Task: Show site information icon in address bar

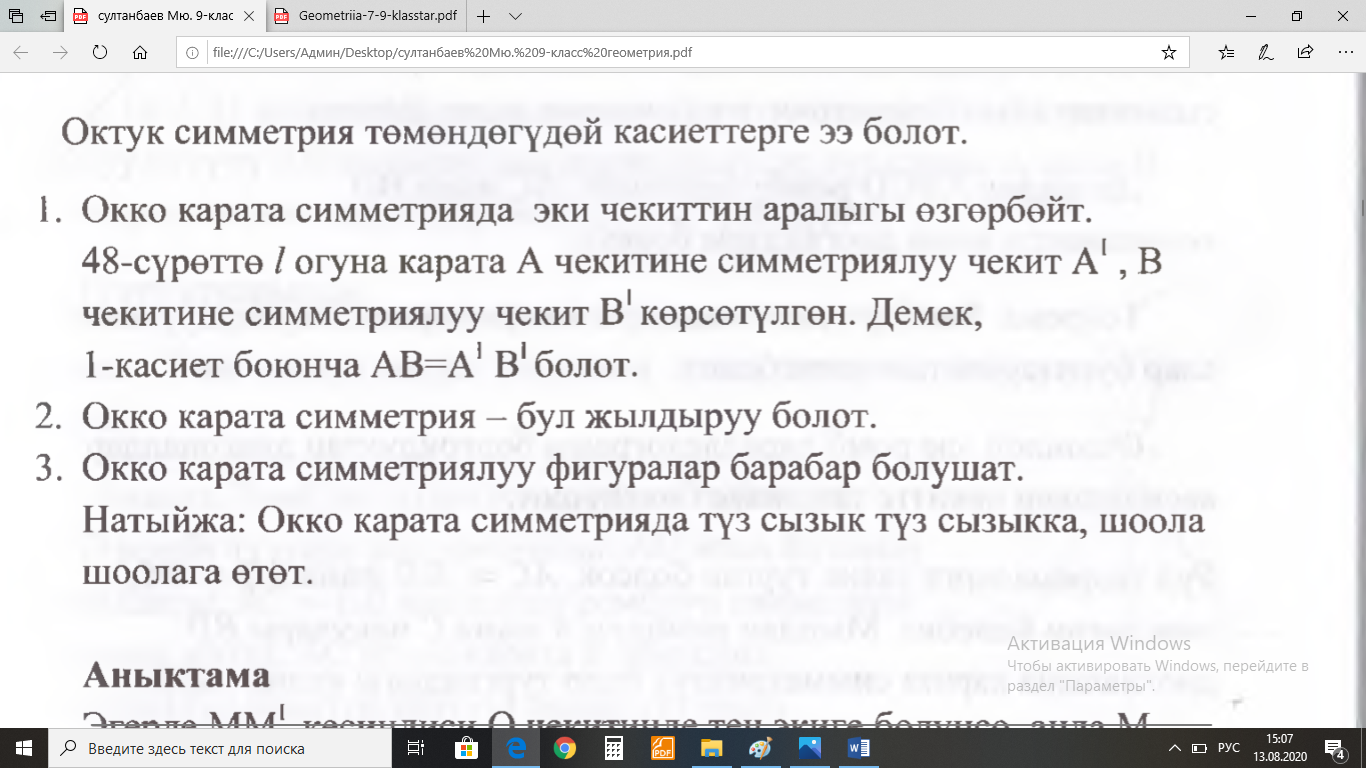Action: (194, 53)
